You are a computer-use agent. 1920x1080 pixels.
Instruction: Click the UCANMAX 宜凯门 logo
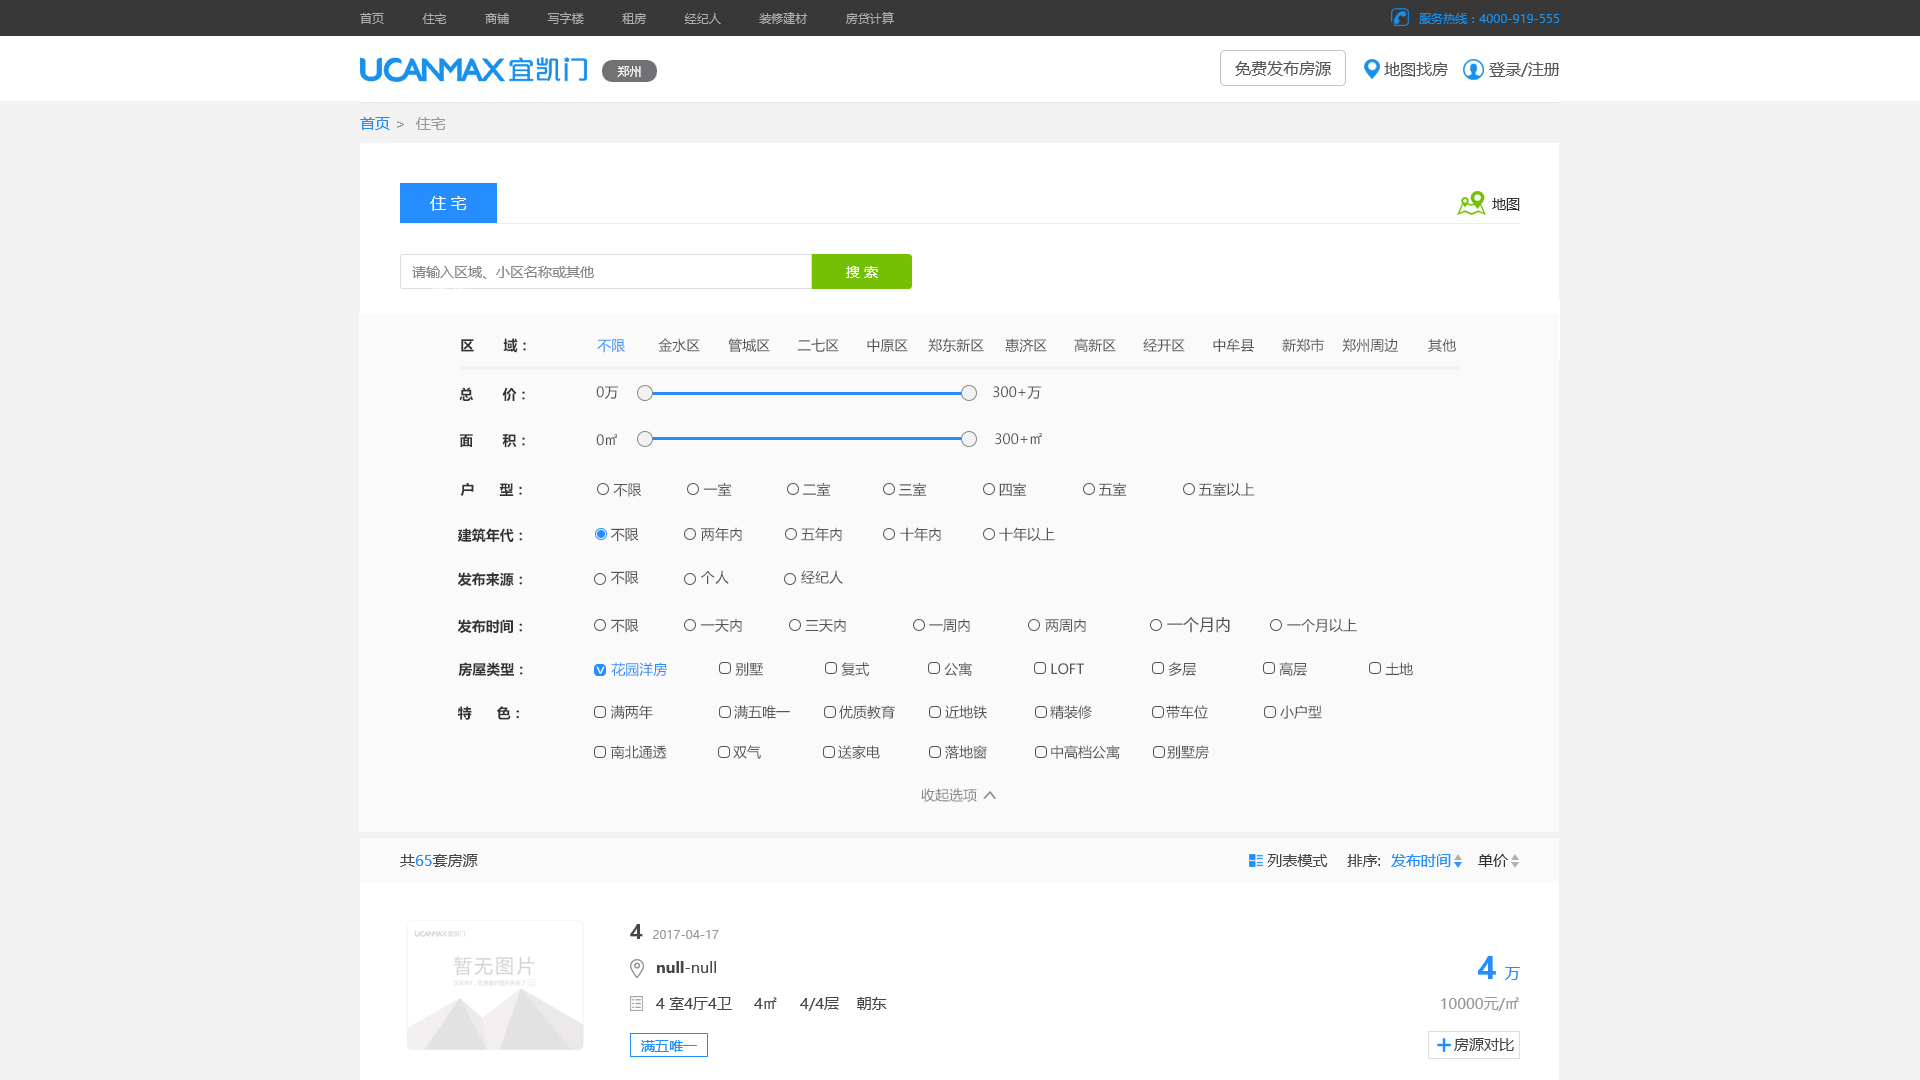point(473,69)
